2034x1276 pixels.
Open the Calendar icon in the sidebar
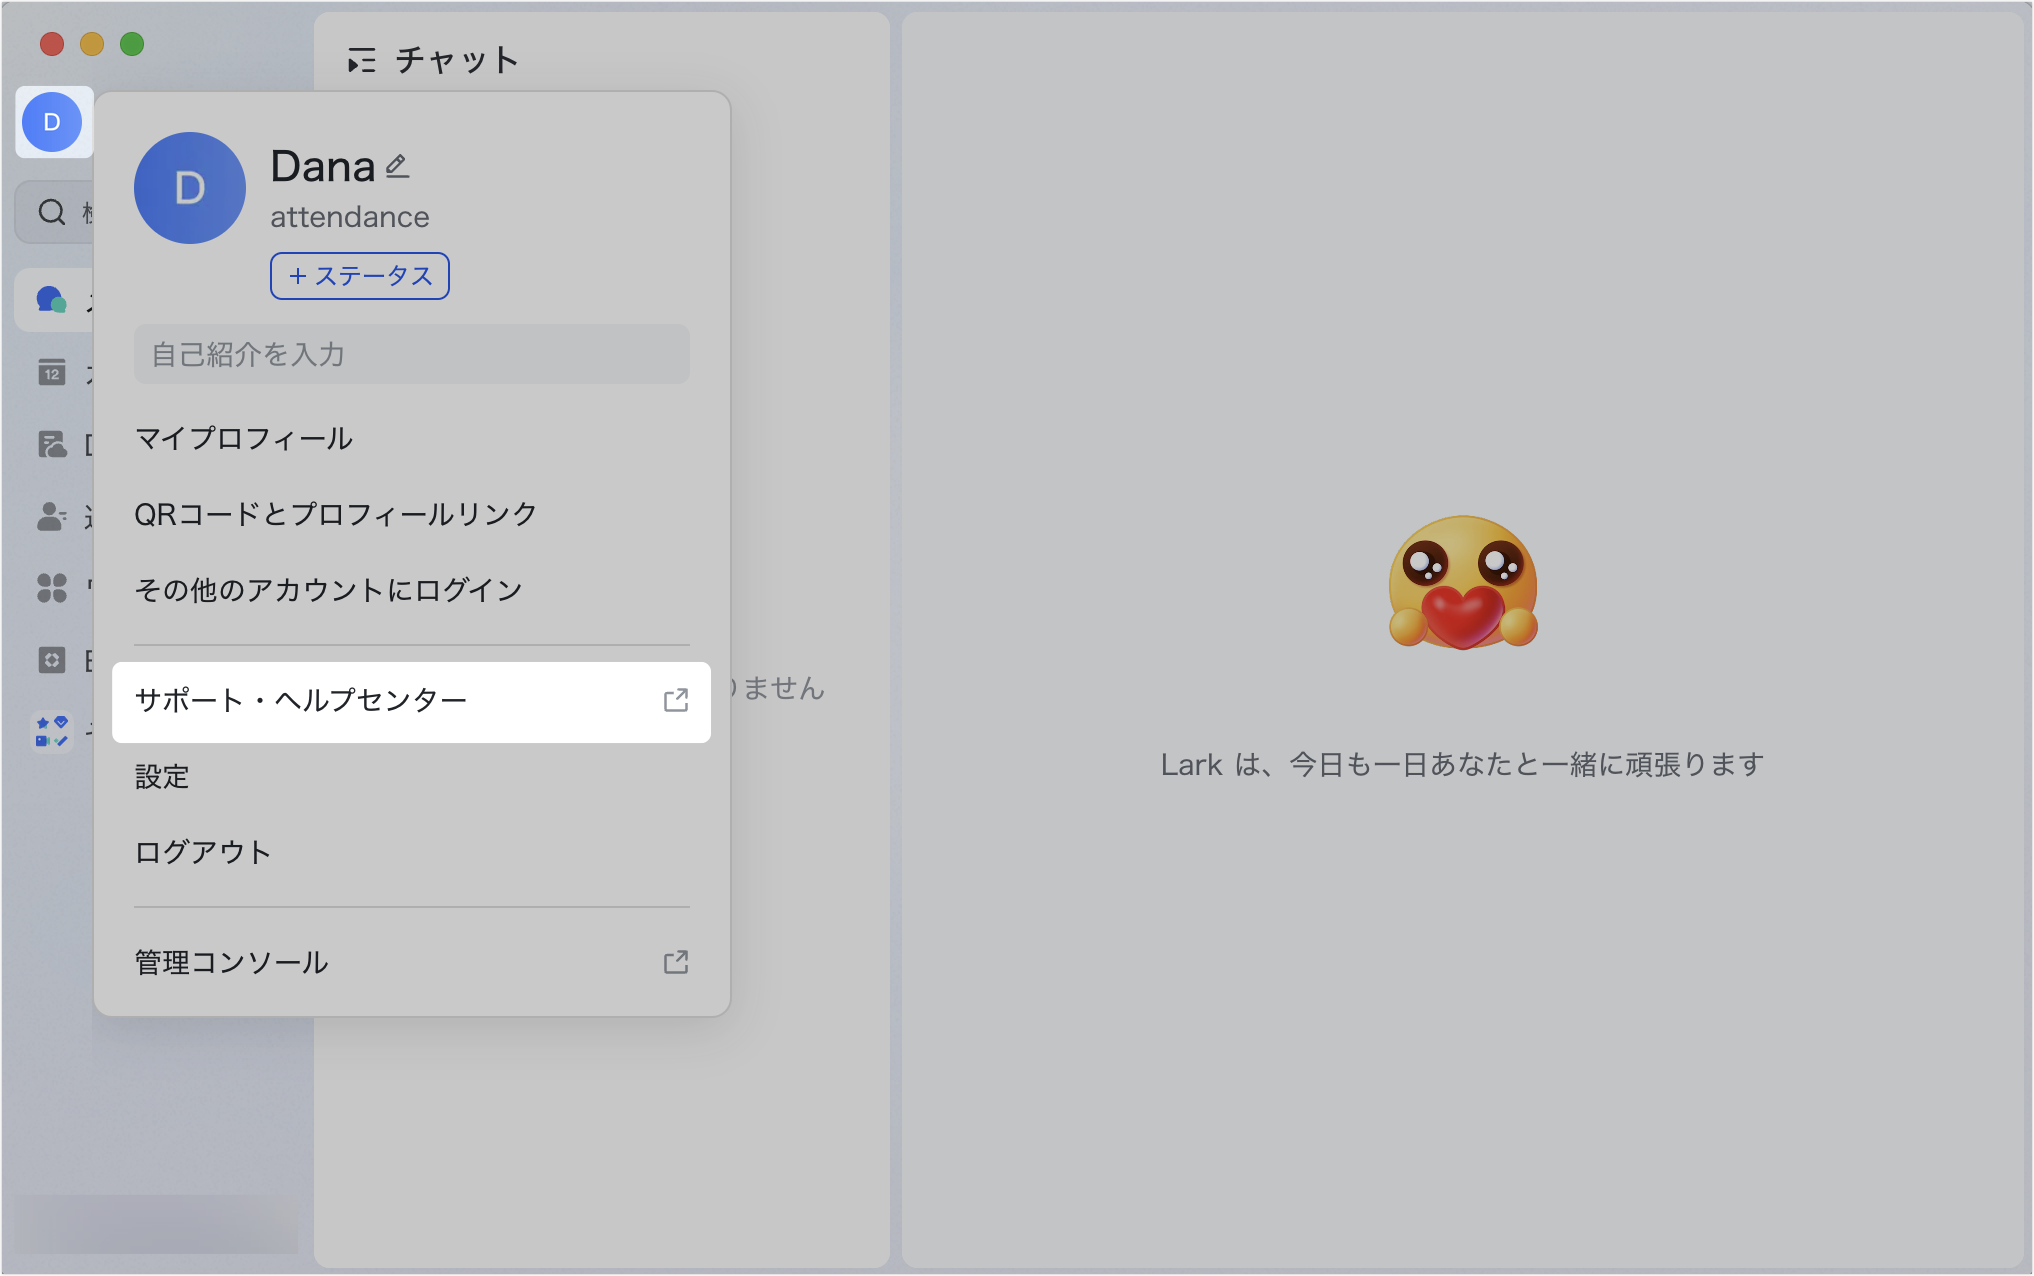pyautogui.click(x=51, y=371)
